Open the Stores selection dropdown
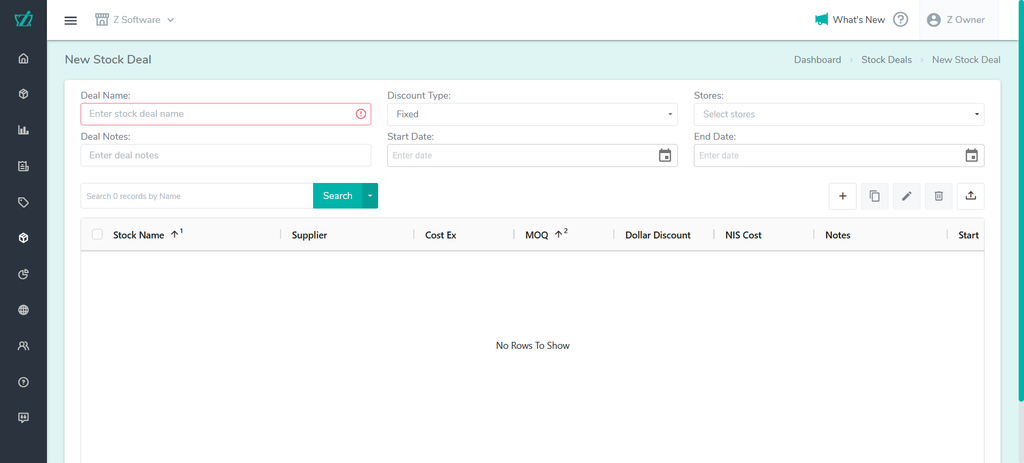The height and width of the screenshot is (463, 1024). 838,114
